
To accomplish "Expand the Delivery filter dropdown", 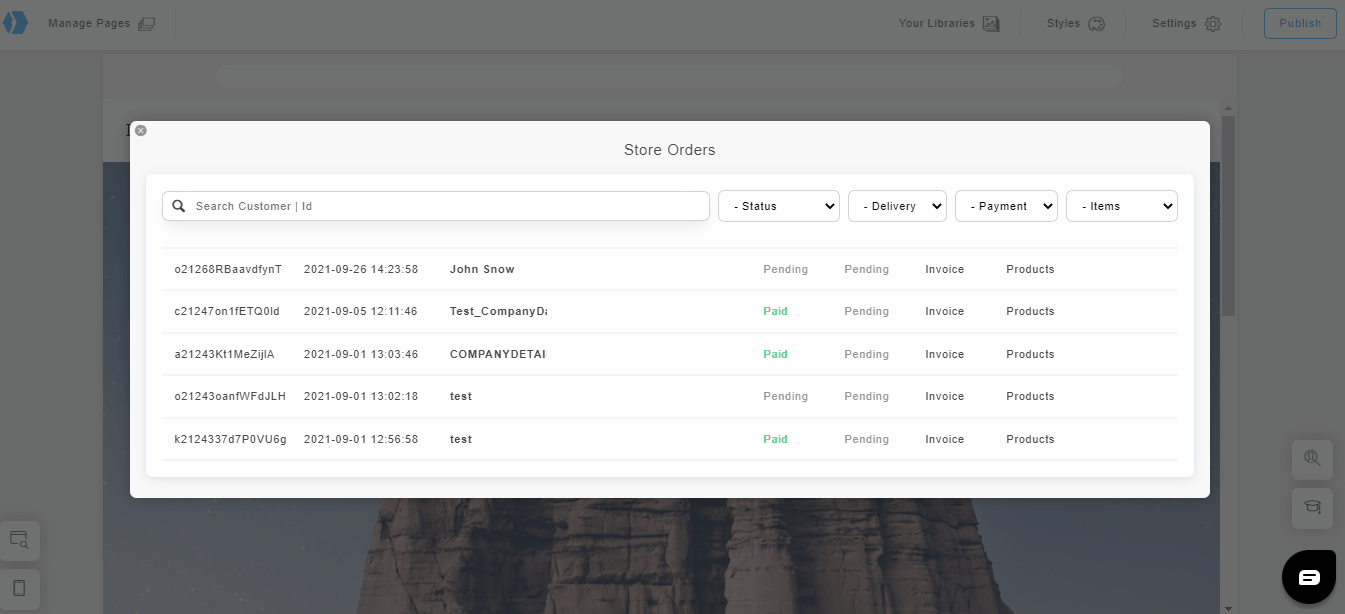I will pyautogui.click(x=897, y=206).
